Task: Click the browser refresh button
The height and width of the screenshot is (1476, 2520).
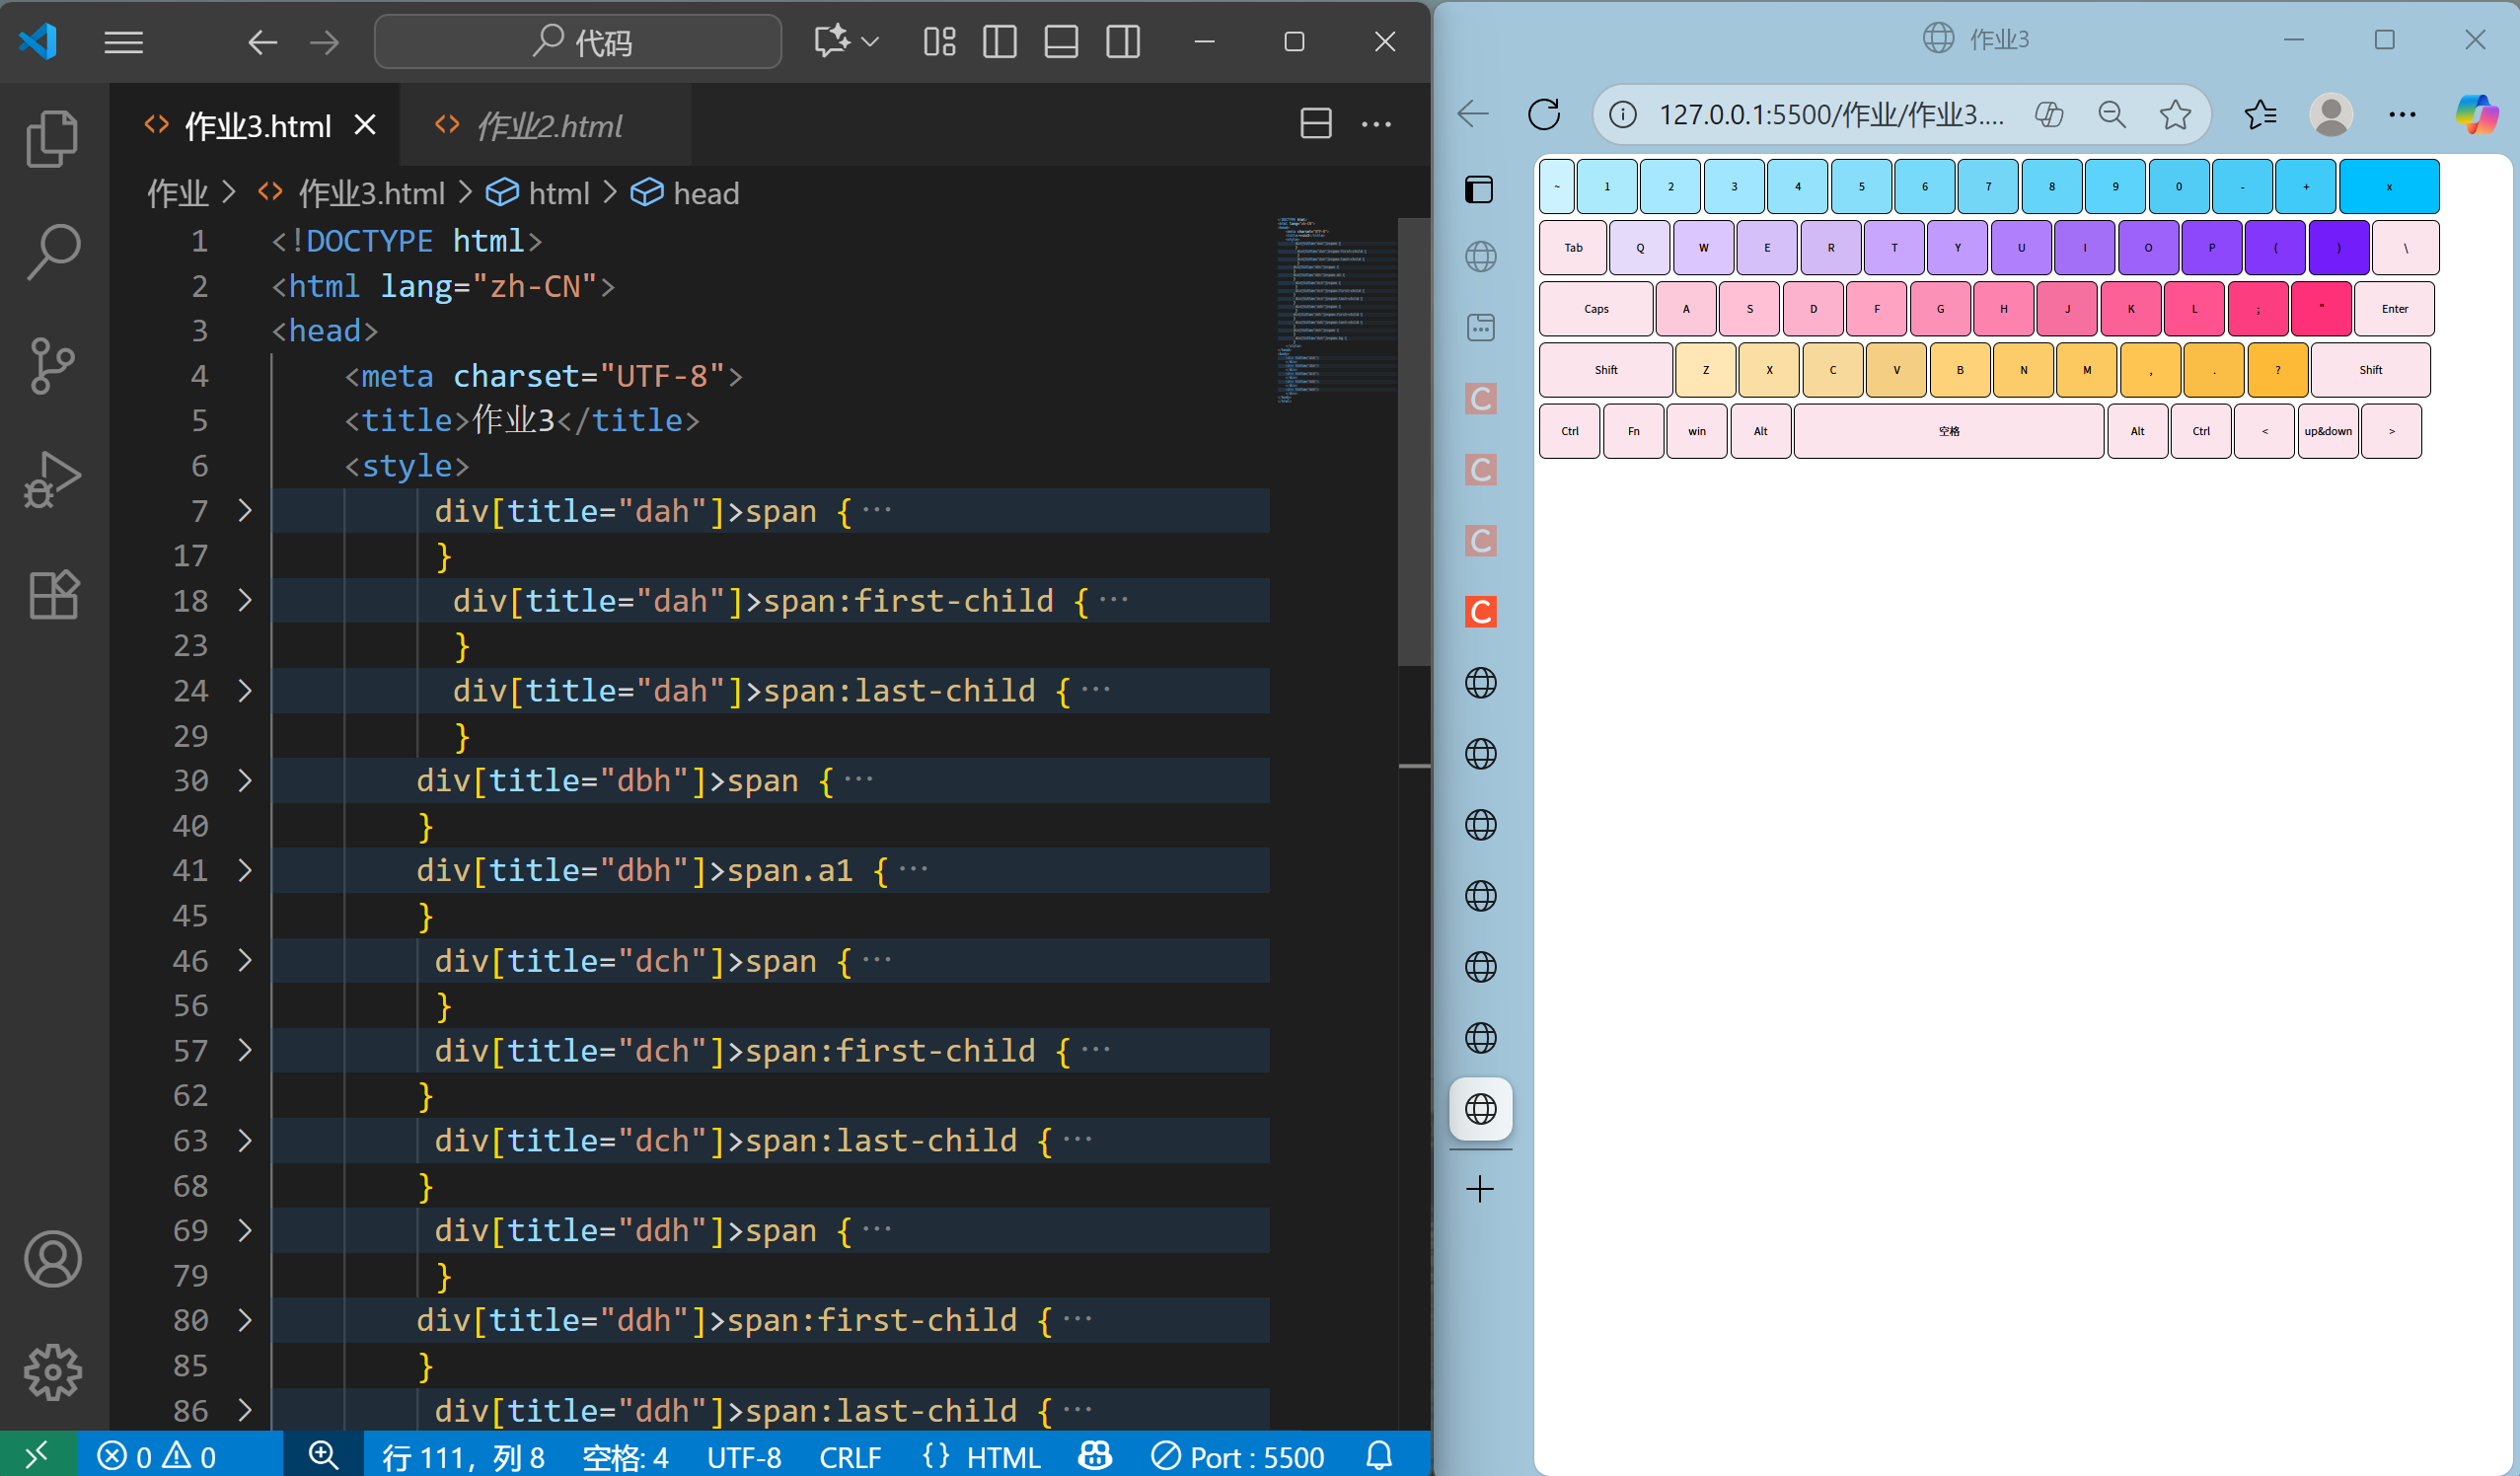Action: 1543,114
